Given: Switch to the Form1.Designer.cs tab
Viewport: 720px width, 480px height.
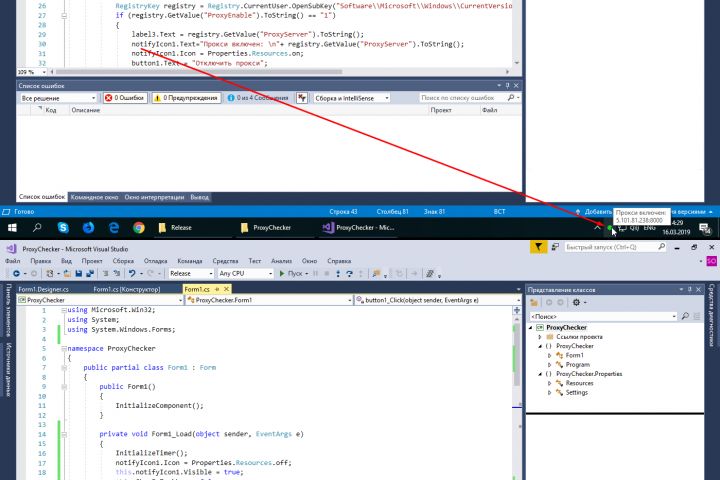Looking at the screenshot, I should pos(43,289).
